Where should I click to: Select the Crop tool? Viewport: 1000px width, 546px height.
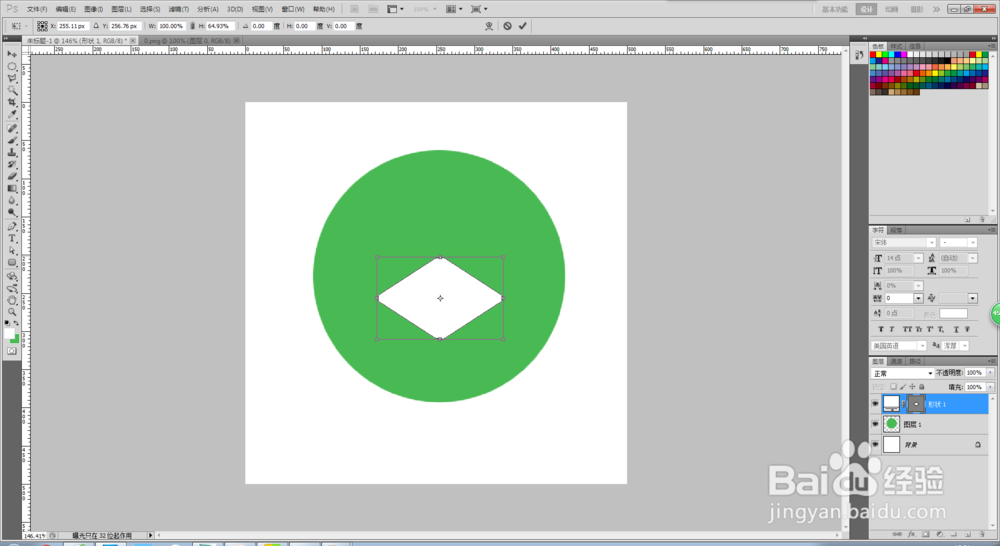click(11, 103)
